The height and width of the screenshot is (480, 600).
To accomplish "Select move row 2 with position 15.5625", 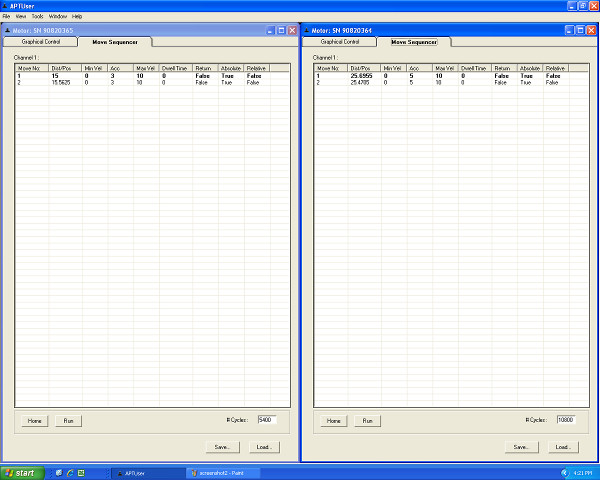I will [x=60, y=83].
